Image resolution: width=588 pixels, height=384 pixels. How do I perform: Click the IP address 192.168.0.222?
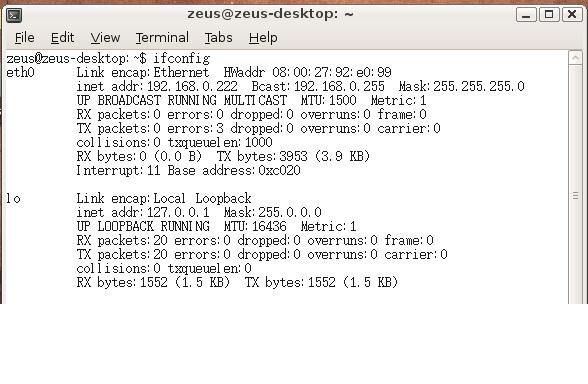coord(192,86)
